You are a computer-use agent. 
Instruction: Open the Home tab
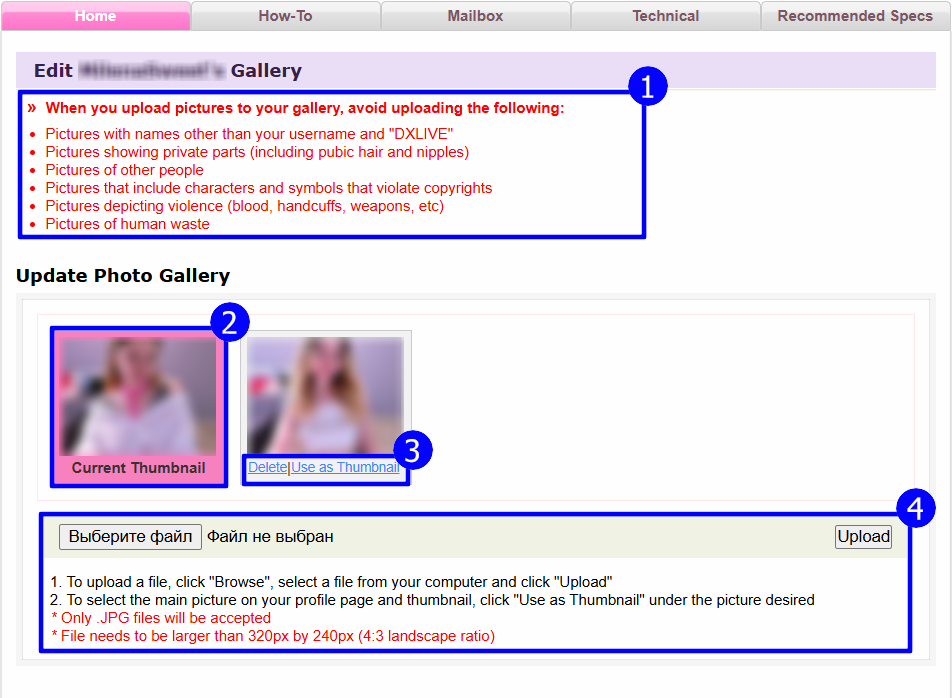click(x=95, y=16)
